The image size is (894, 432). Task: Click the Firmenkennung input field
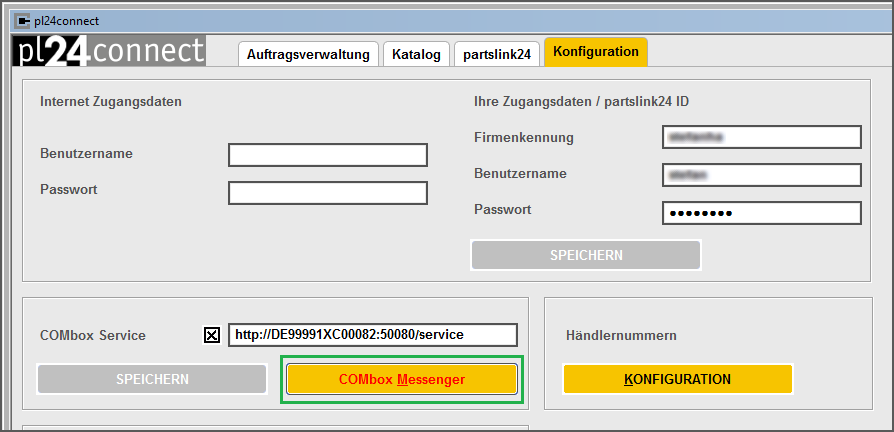762,137
